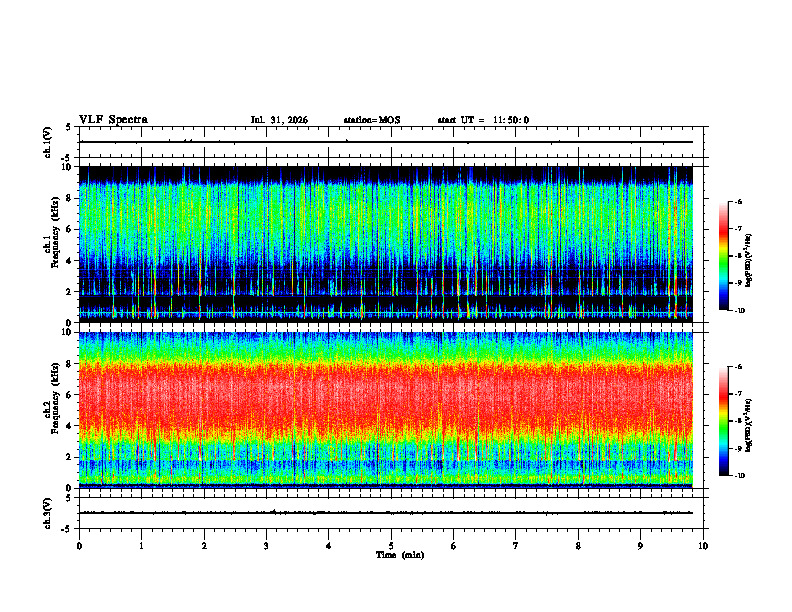Click the Jul 31, 2026 date label
The image size is (792, 612).
tap(279, 120)
